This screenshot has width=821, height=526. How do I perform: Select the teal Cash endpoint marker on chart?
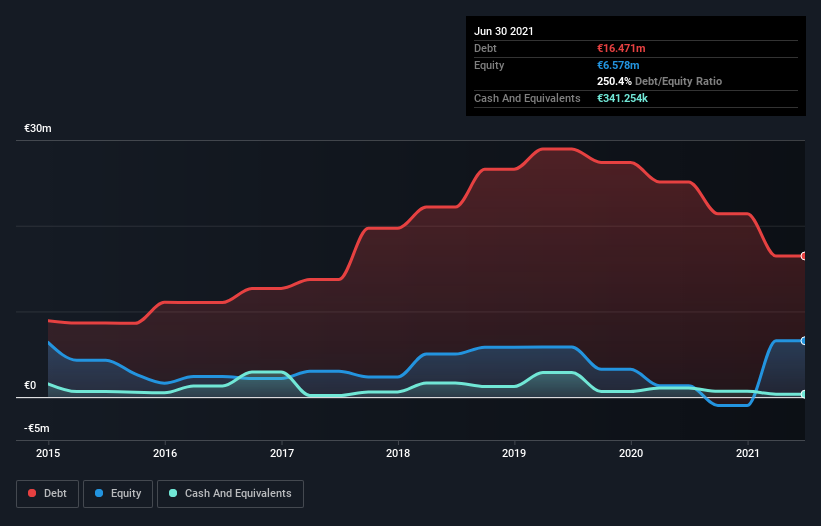804,394
